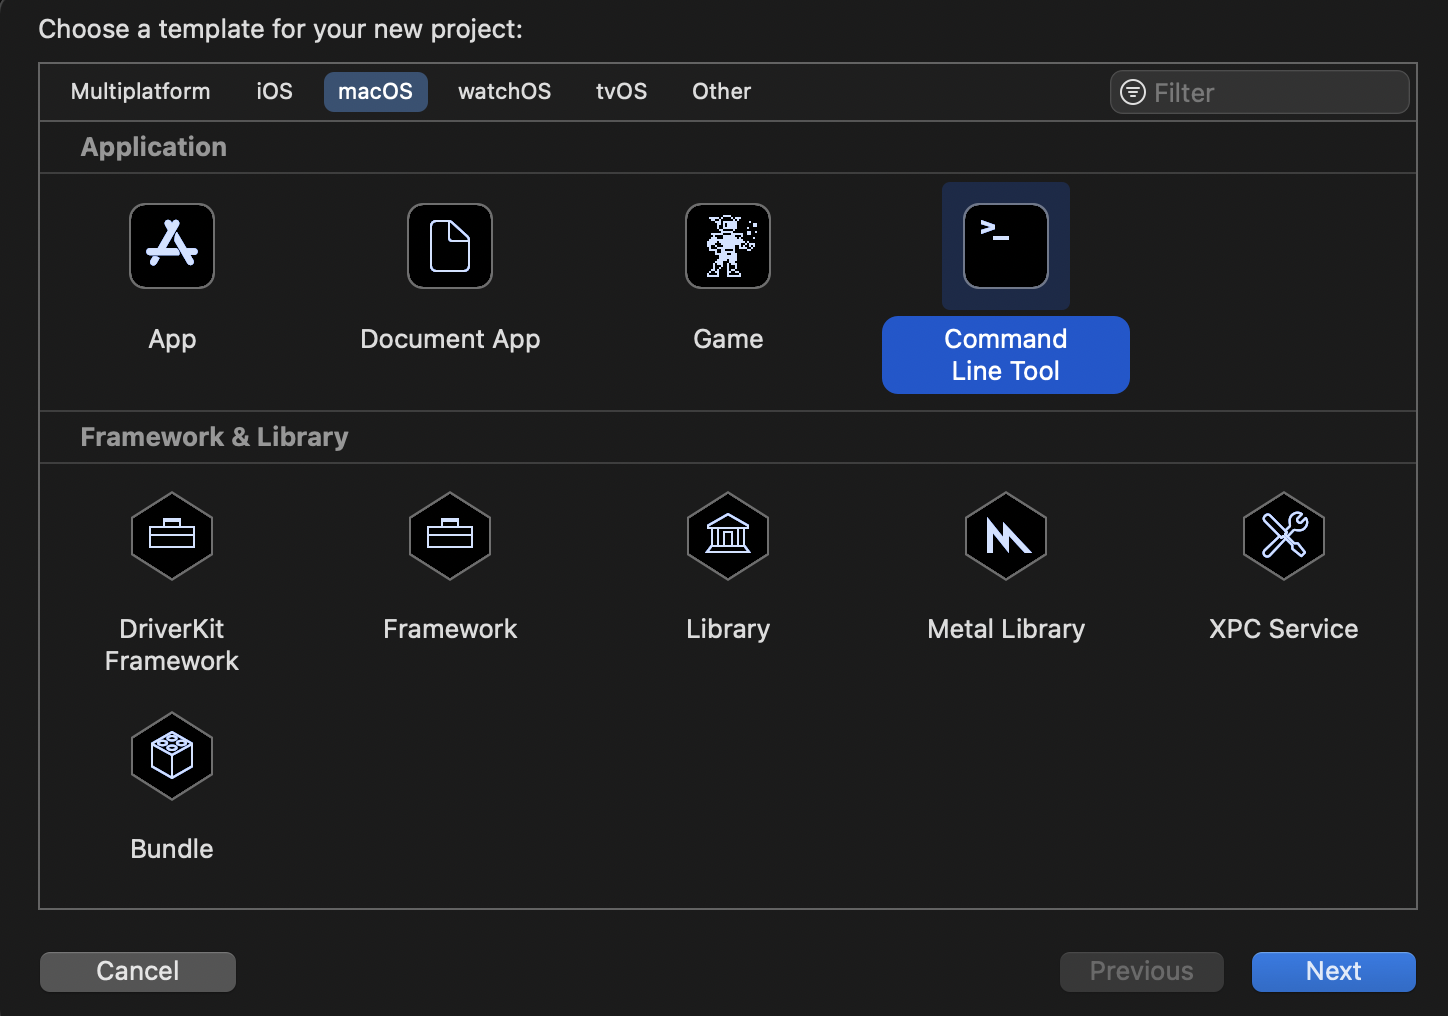Switch to the iOS tab
The width and height of the screenshot is (1448, 1016).
click(x=275, y=91)
